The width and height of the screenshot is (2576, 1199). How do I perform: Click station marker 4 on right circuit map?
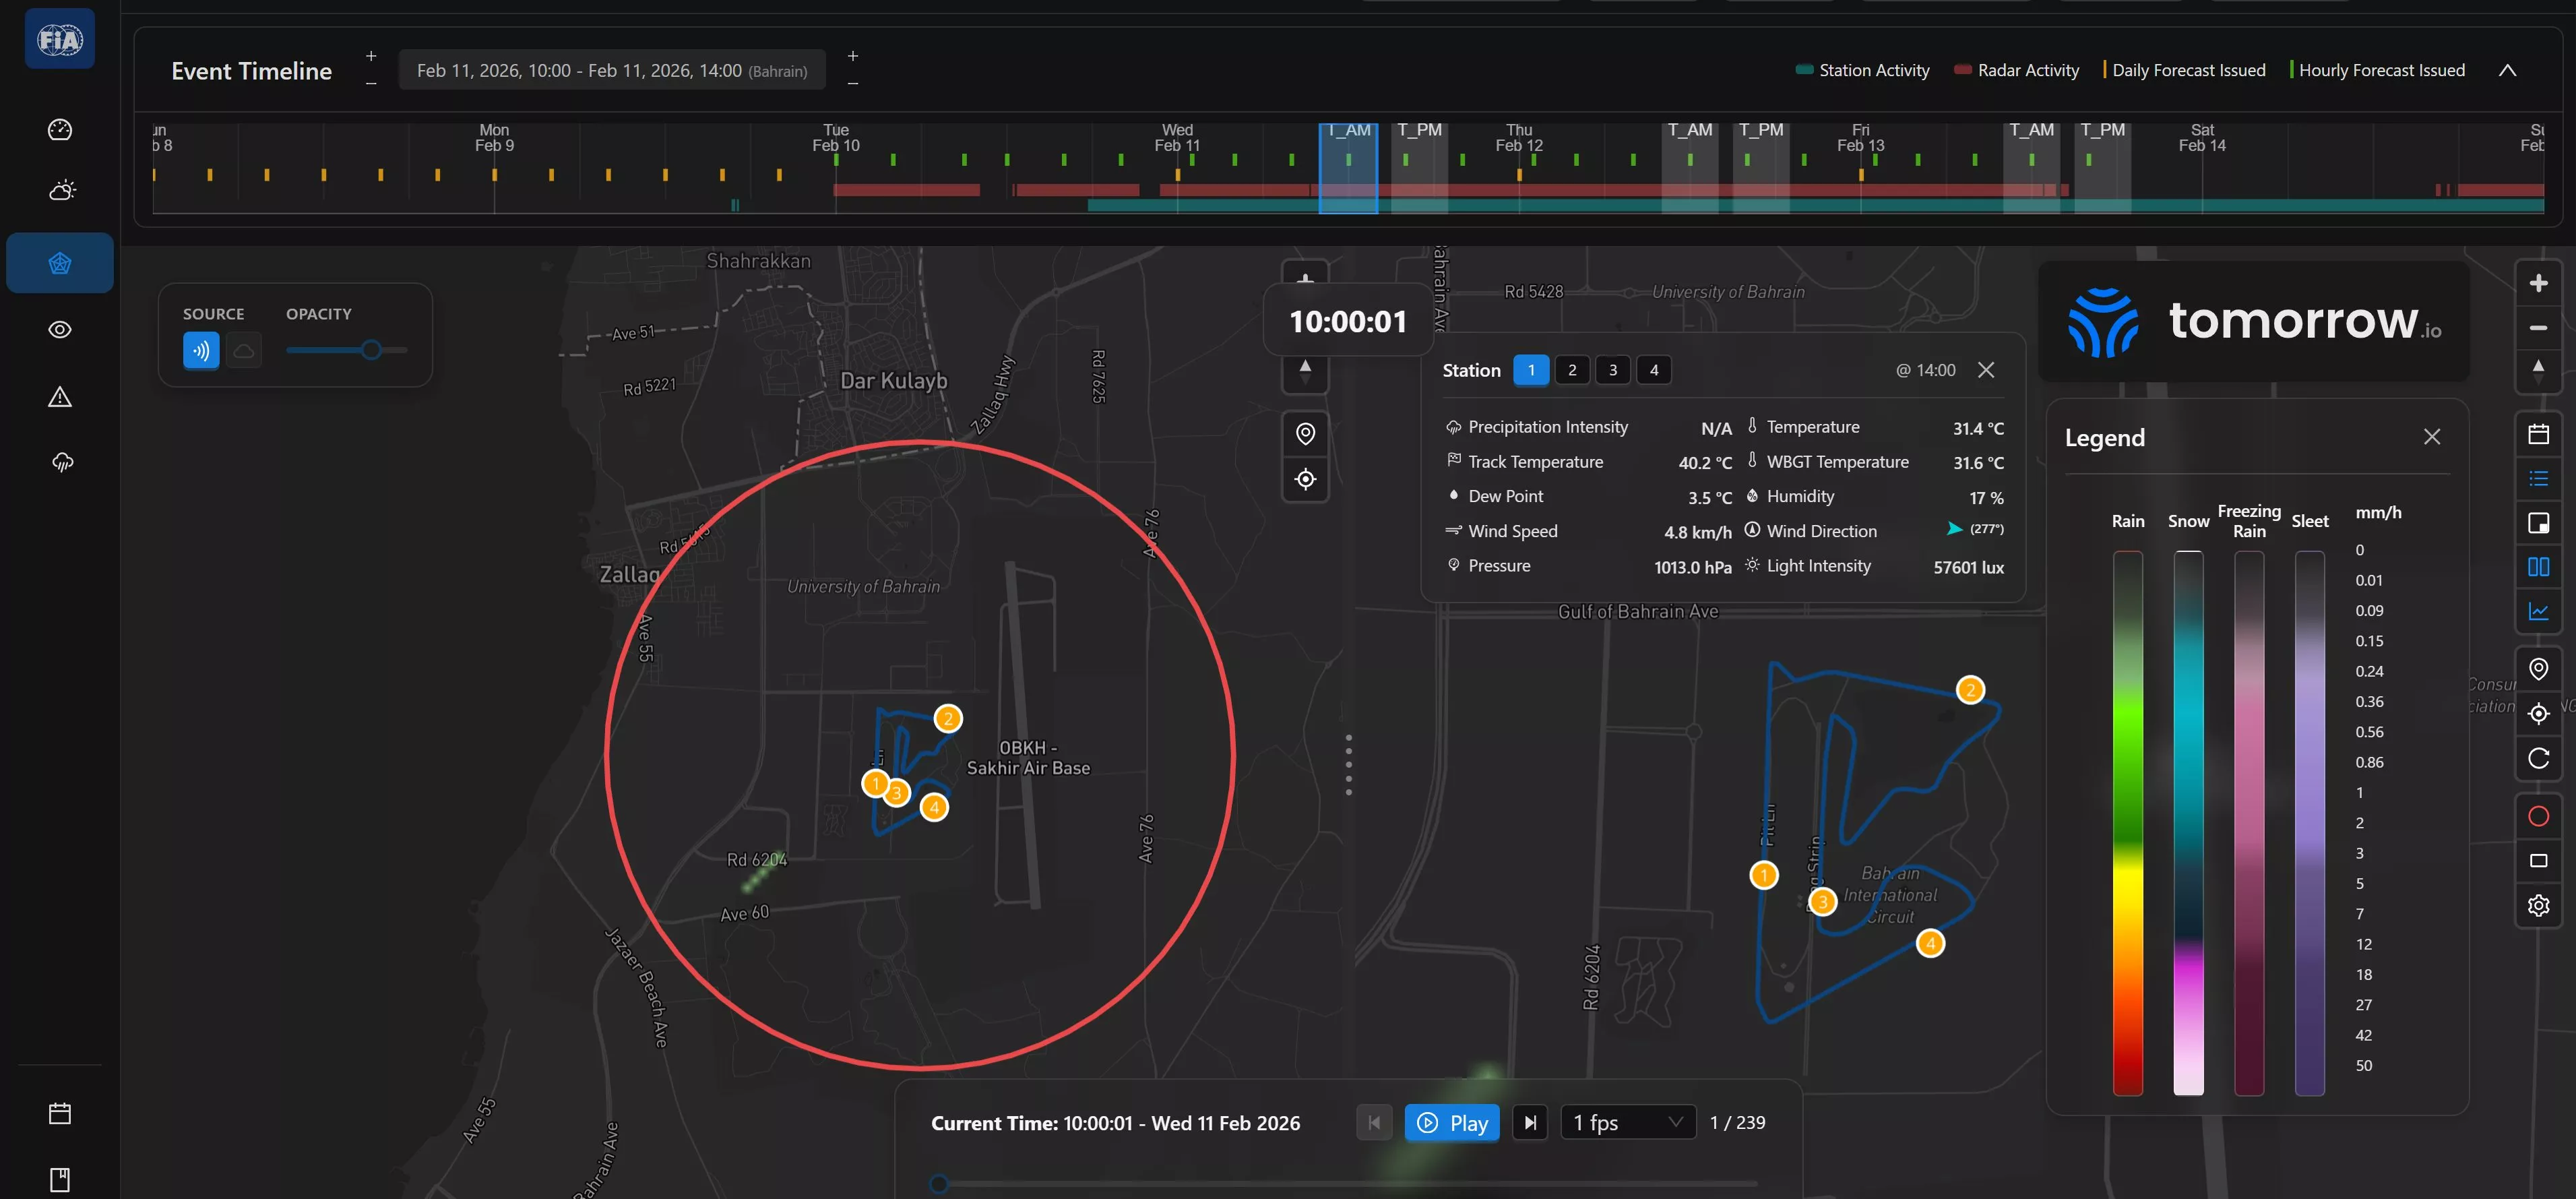(1930, 943)
